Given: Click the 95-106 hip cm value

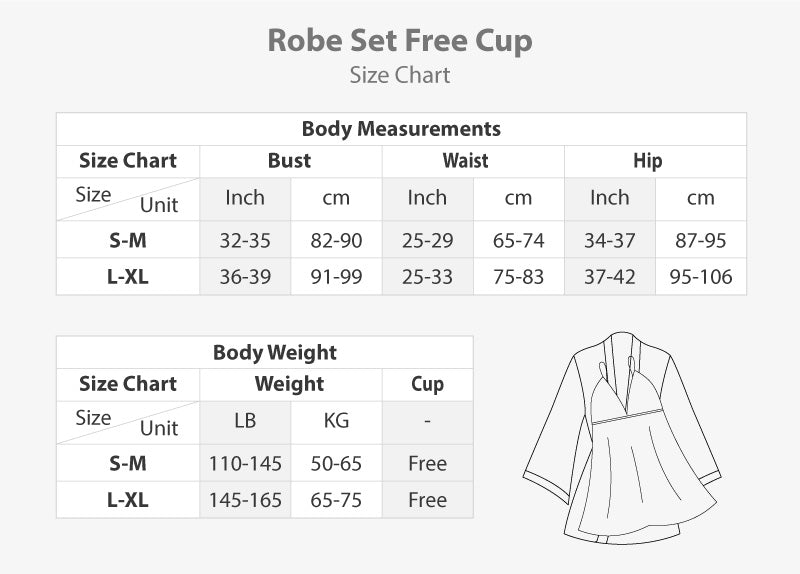Looking at the screenshot, I should (x=701, y=277).
